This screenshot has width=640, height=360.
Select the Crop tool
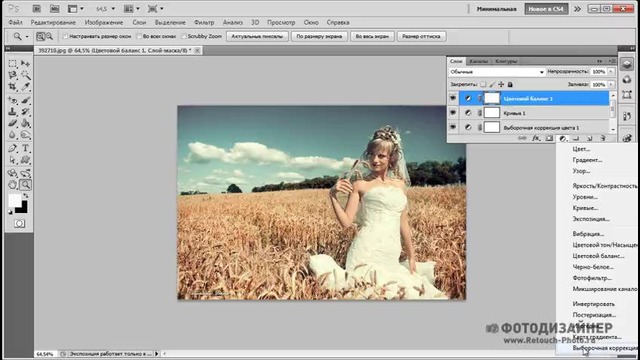coord(13,87)
